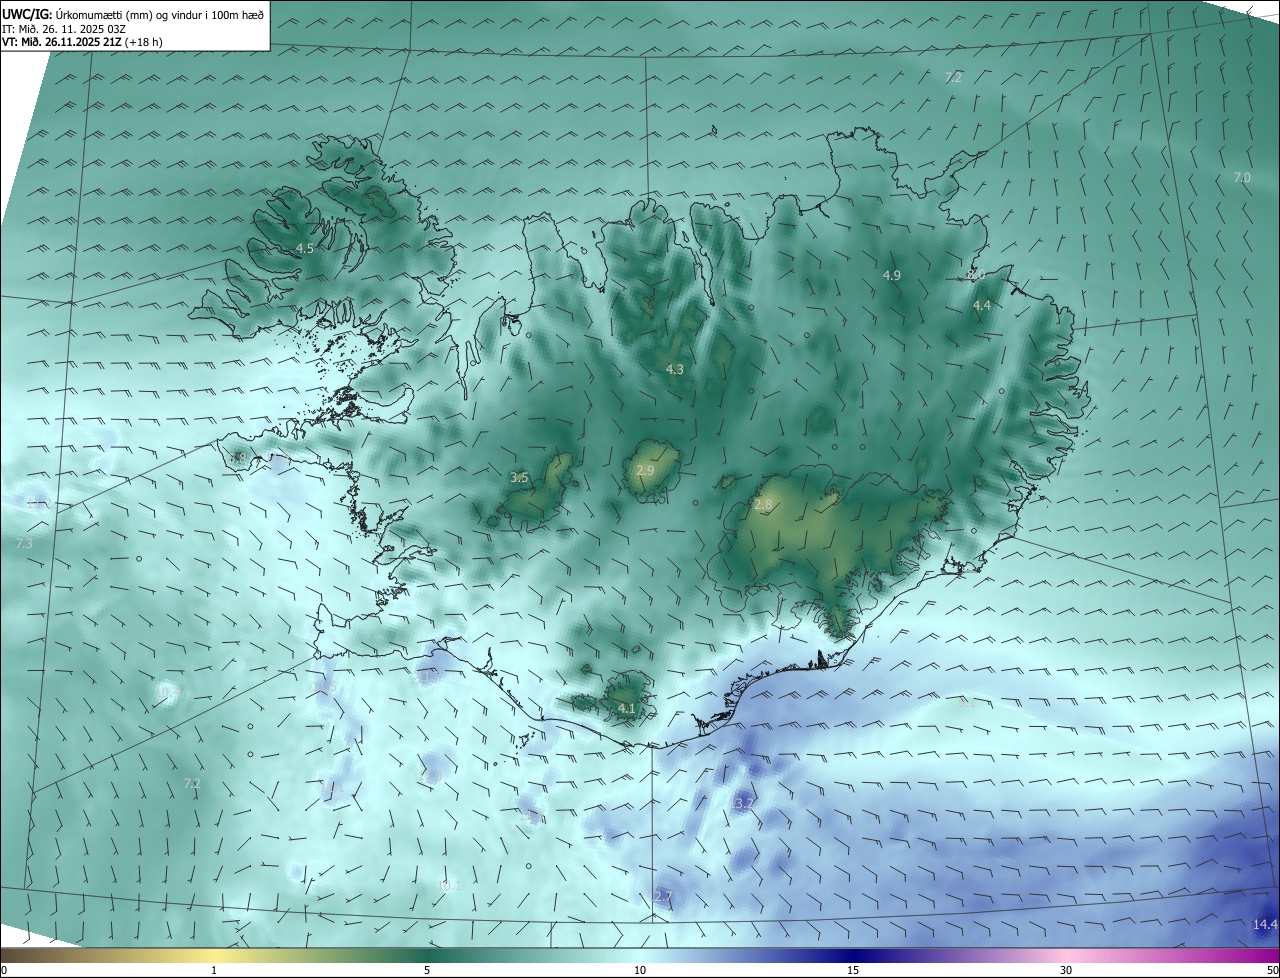The width and height of the screenshot is (1280, 978).
Task: Click the 2.8 value on the large southeast glacier
Action: [763, 506]
